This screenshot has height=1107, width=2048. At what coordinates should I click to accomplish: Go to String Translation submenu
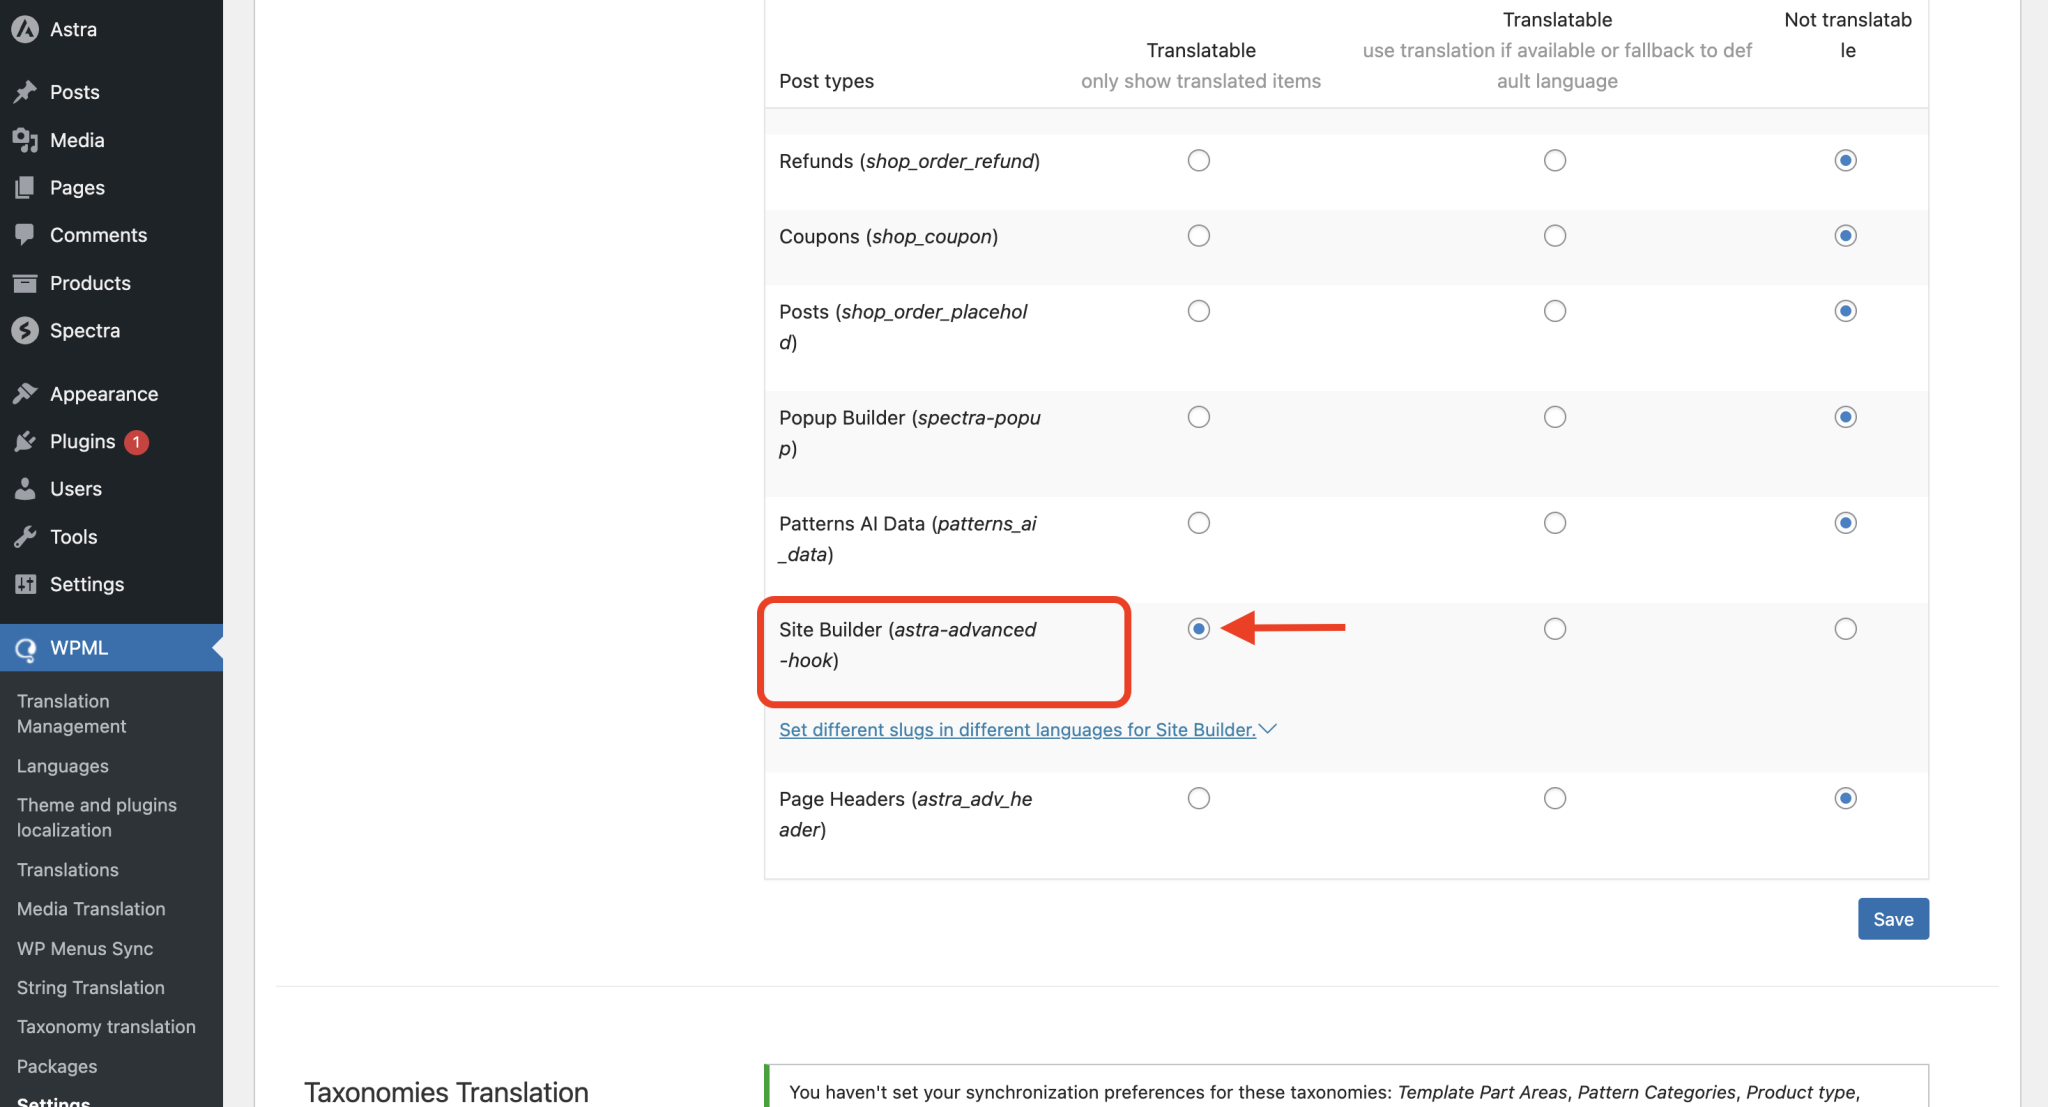click(90, 988)
